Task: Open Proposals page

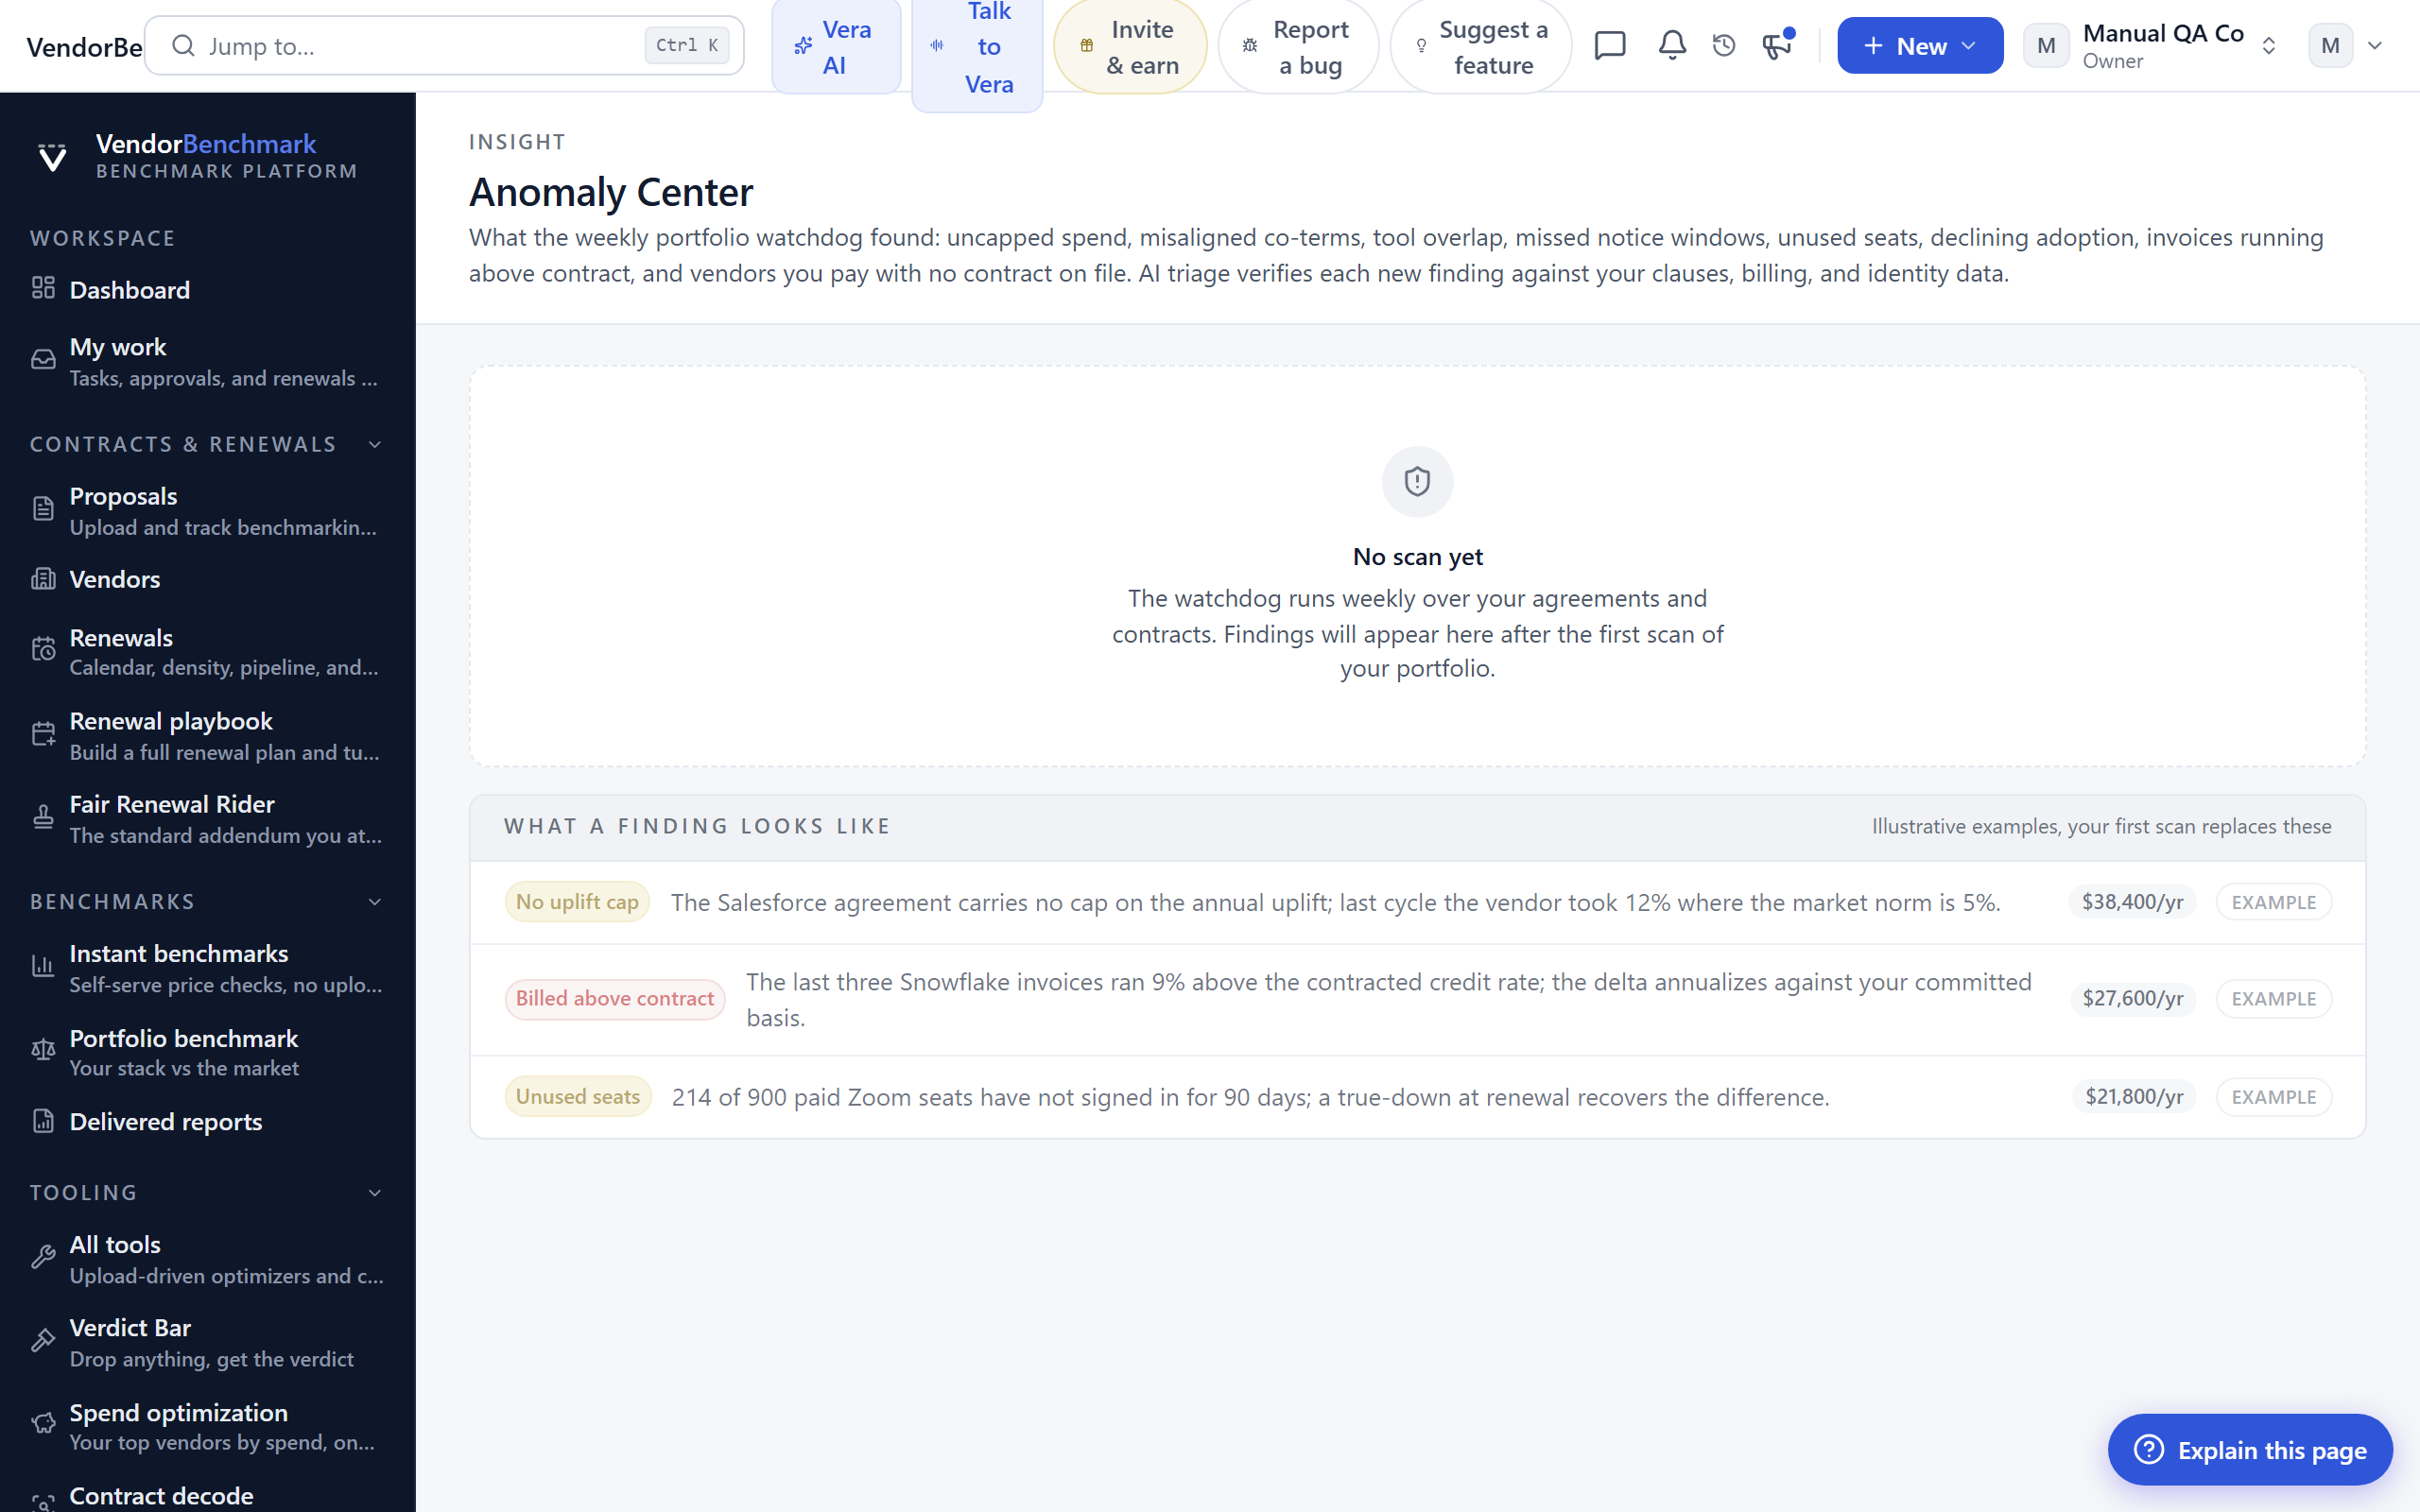Action: 208,511
